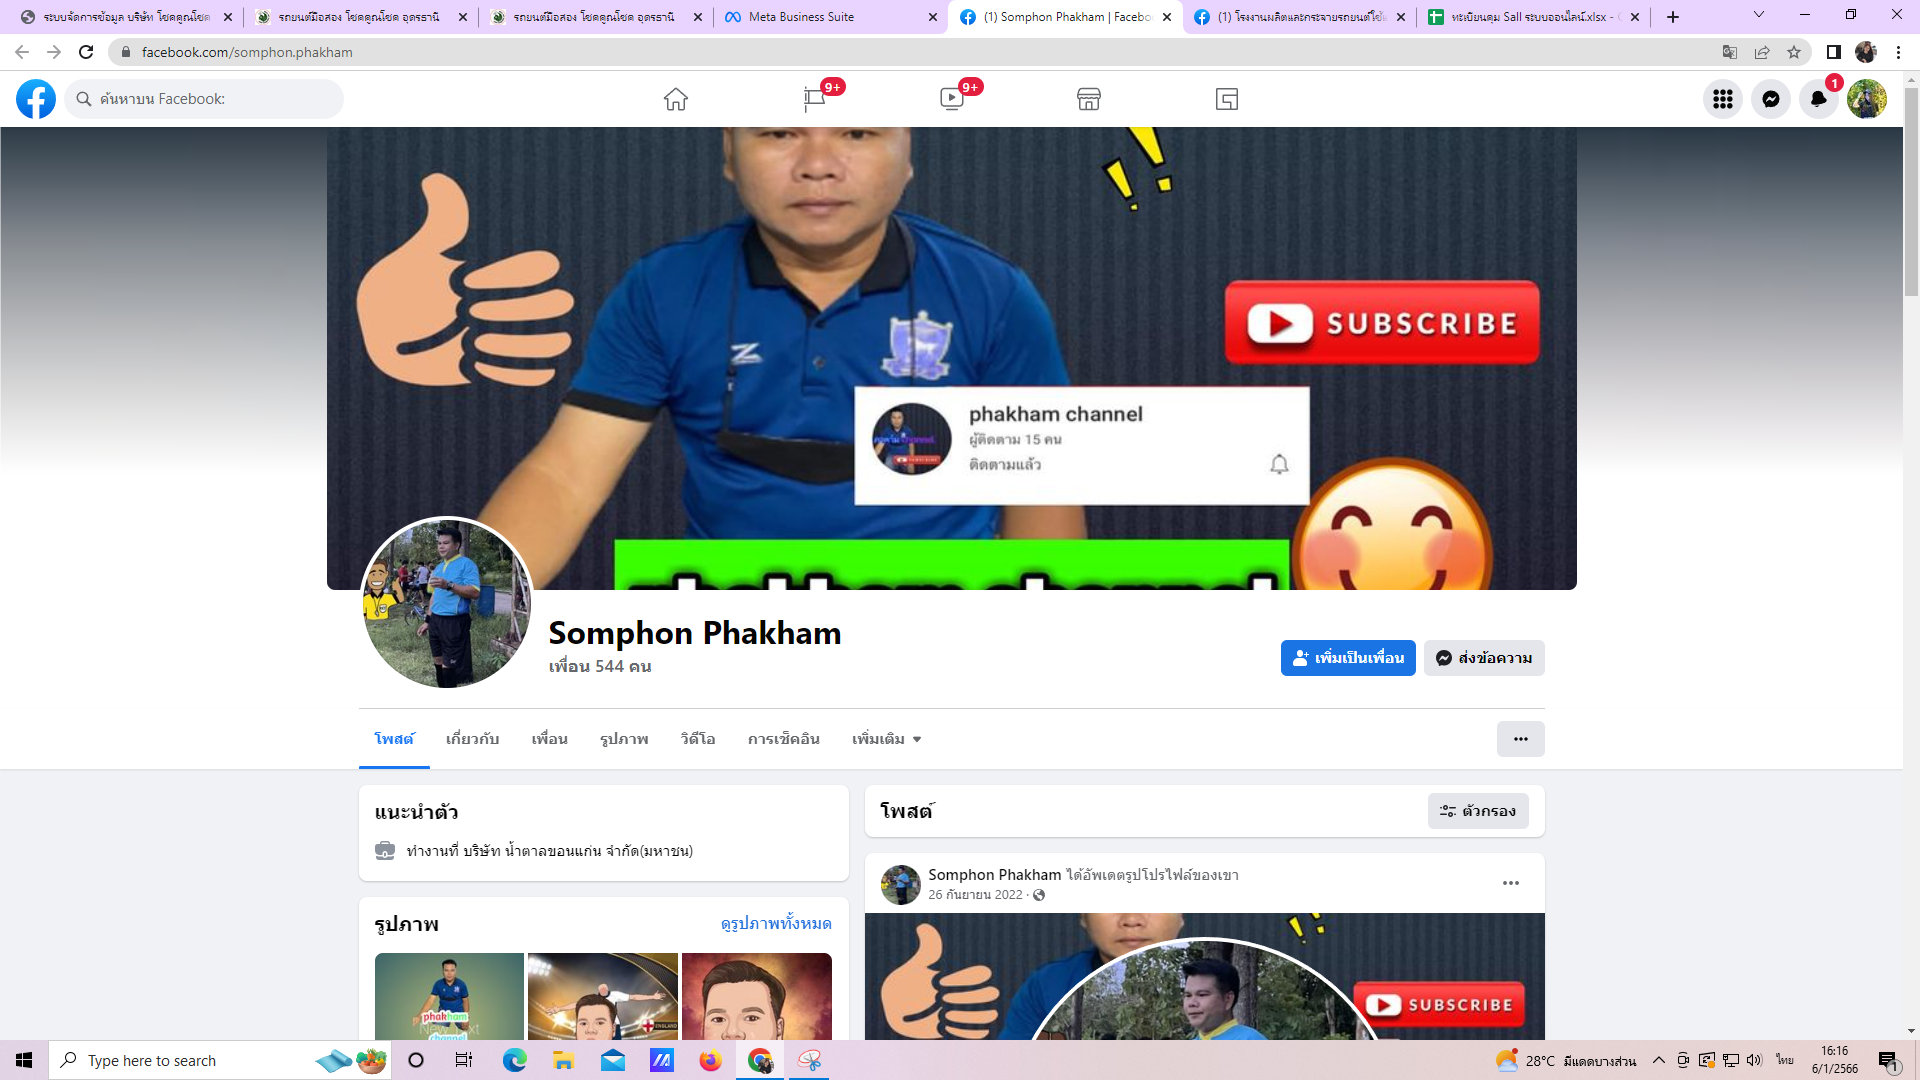Open Facebook Home icon

pyautogui.click(x=675, y=99)
